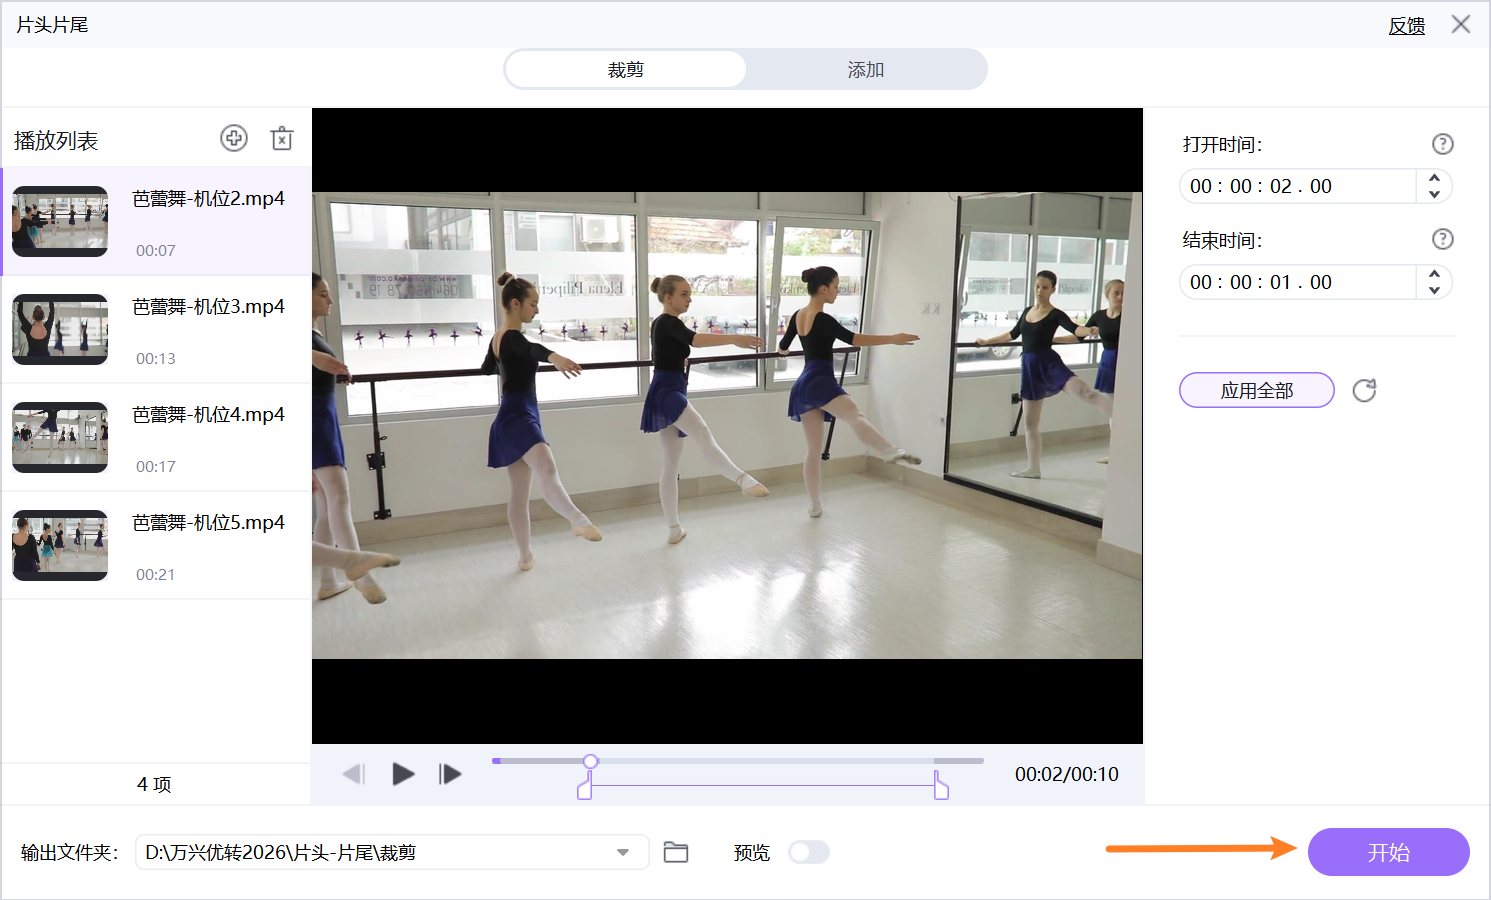
Task: Toggle the 预览 switch
Action: (808, 852)
